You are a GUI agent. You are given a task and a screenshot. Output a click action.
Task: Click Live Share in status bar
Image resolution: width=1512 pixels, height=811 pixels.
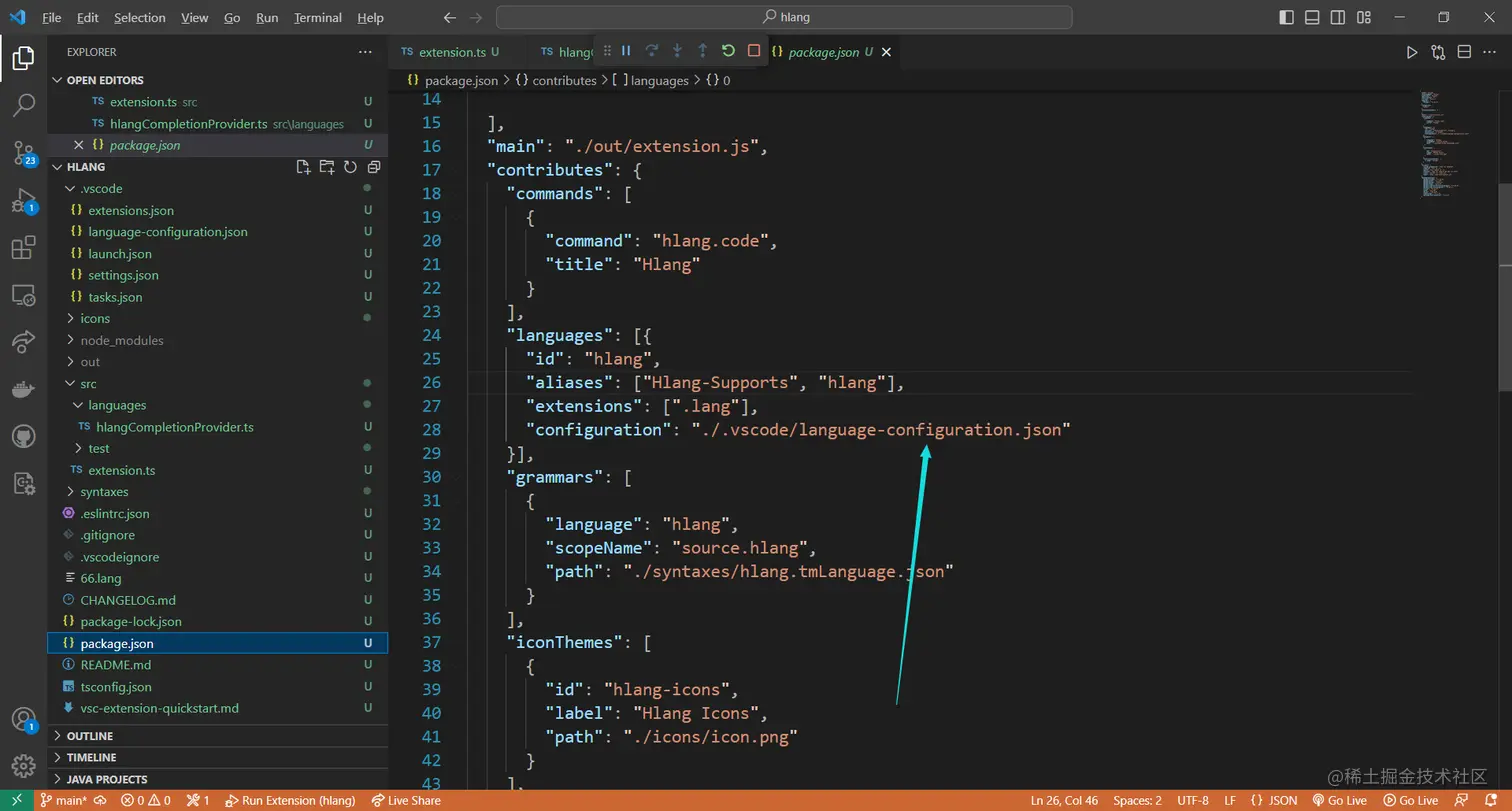[x=405, y=800]
